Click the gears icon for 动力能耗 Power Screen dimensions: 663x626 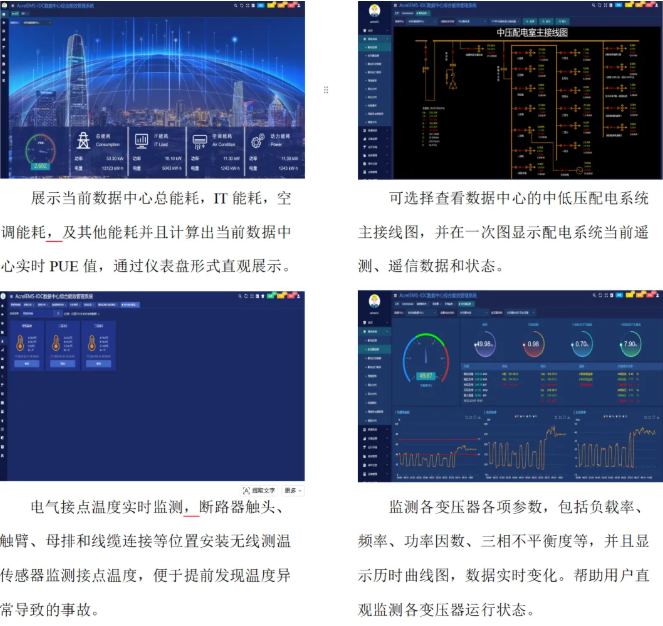click(258, 140)
